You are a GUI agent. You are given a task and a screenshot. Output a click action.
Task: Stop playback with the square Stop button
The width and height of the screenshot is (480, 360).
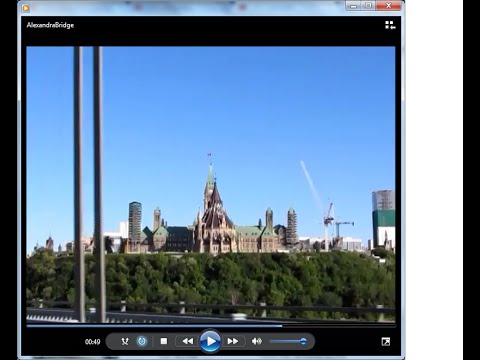tap(164, 341)
